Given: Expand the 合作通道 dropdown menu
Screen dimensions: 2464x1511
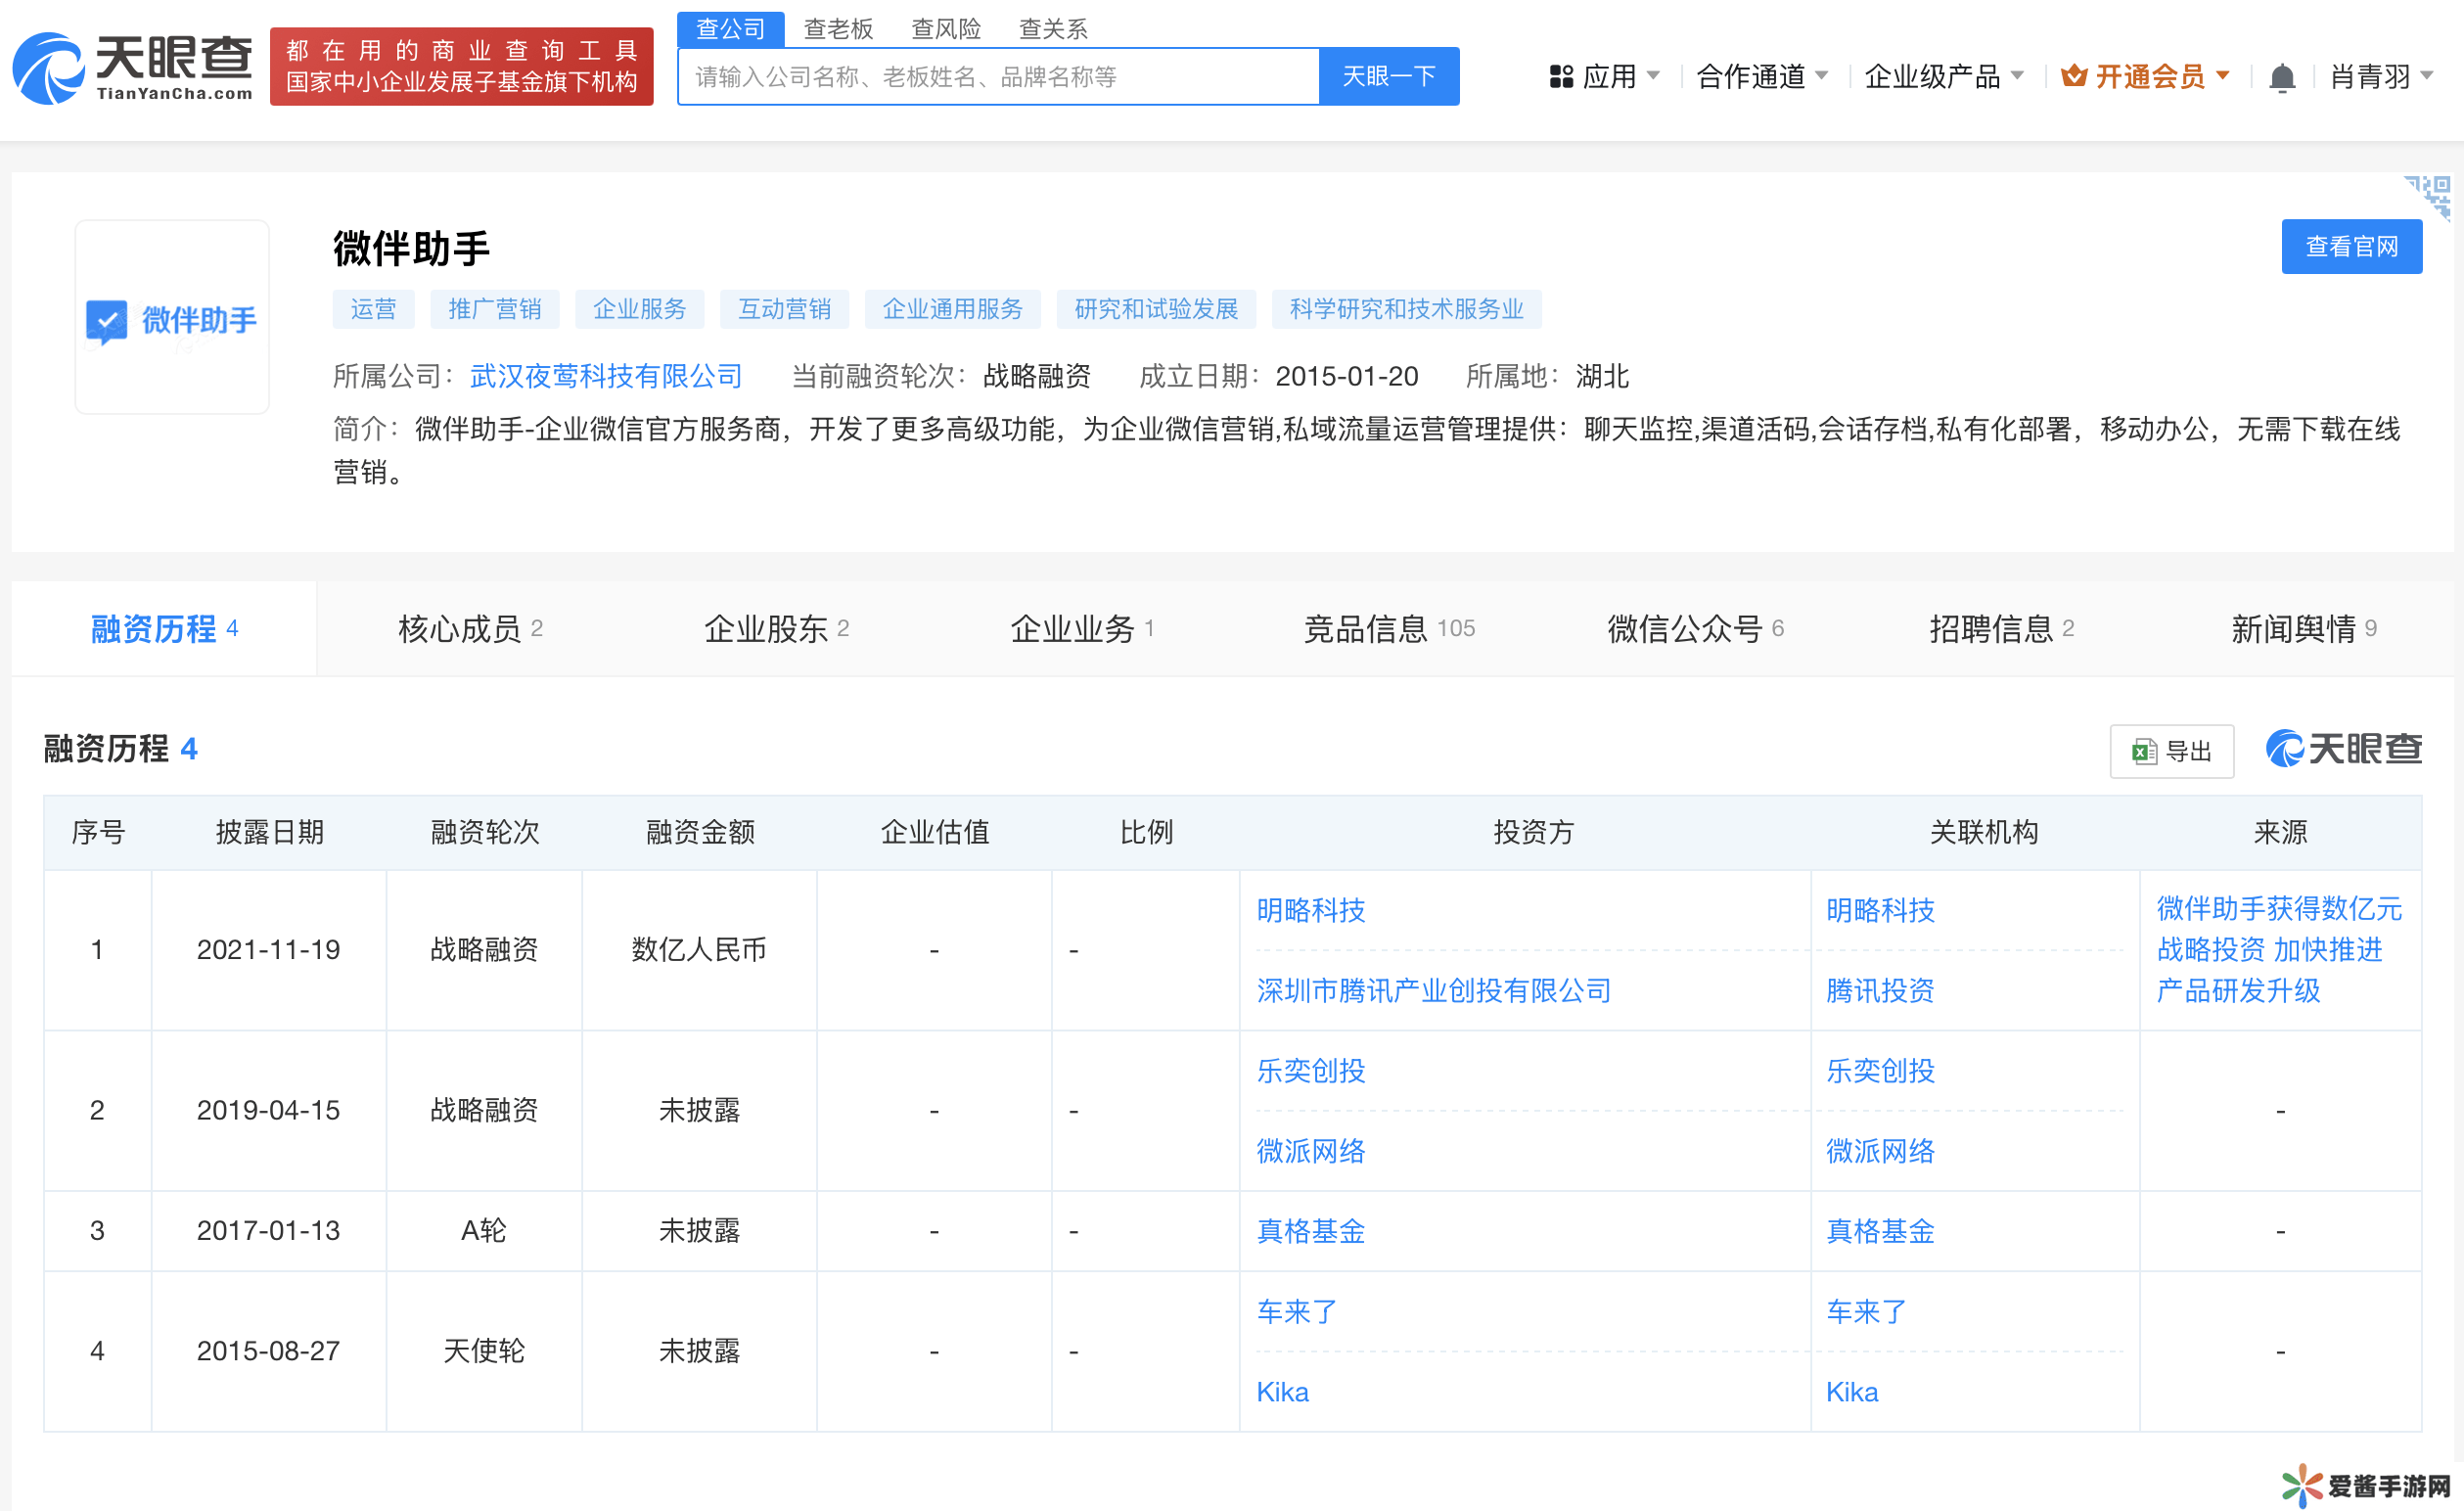Looking at the screenshot, I should [x=1761, y=77].
